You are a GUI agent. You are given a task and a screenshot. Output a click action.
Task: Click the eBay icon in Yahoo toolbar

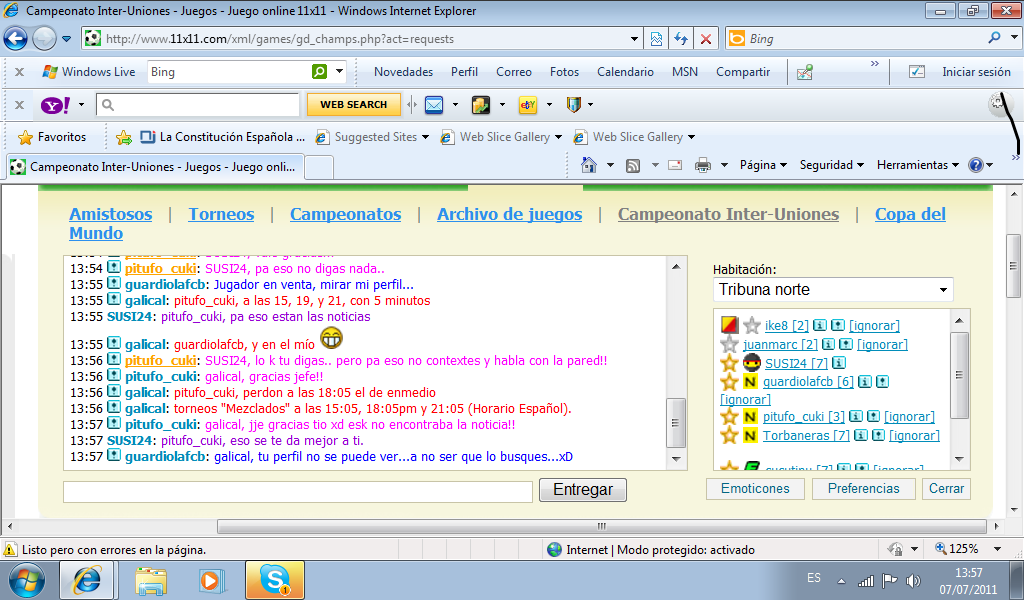pos(527,105)
